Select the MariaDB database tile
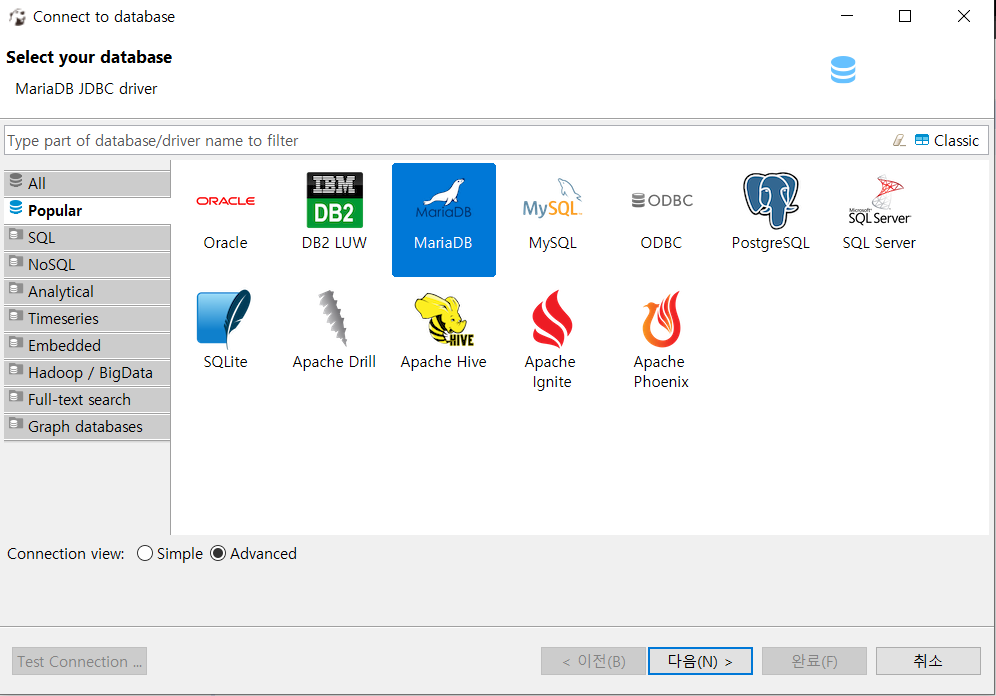Image resolution: width=996 pixels, height=696 pixels. tap(443, 220)
